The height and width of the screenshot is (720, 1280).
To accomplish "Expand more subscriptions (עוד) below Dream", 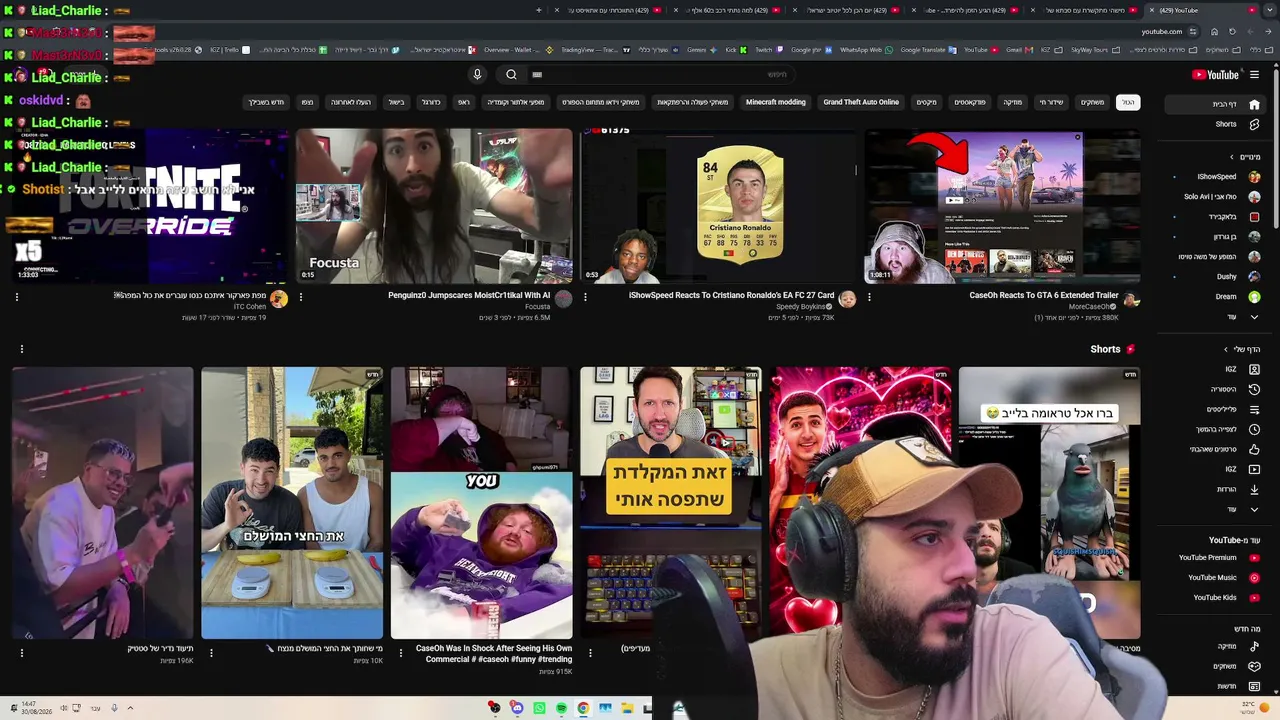I will pyautogui.click(x=1217, y=317).
